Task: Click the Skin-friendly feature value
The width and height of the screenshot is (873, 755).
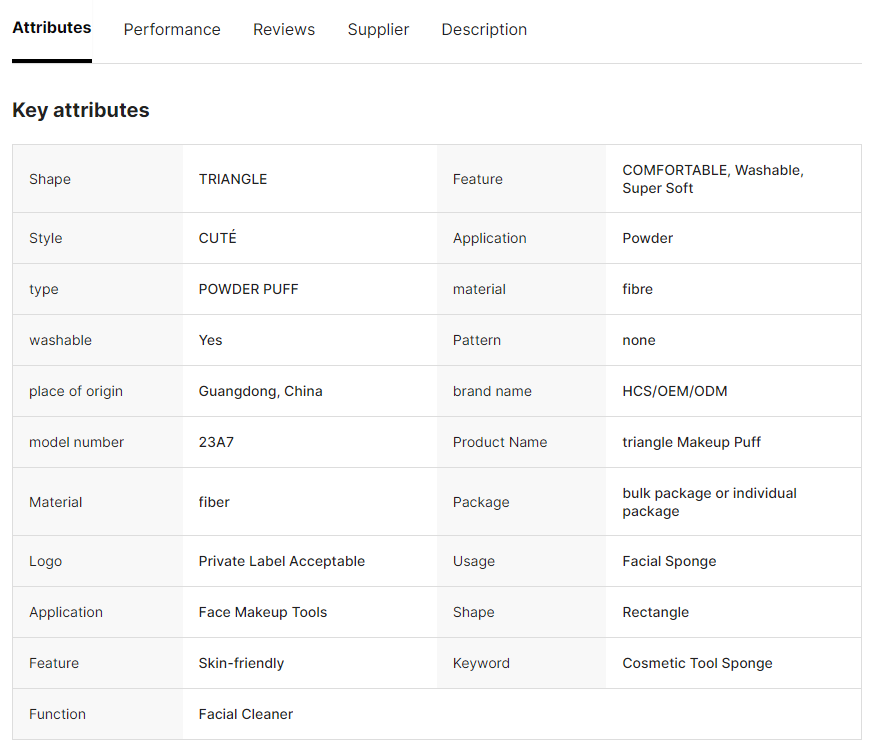Action: 241,663
